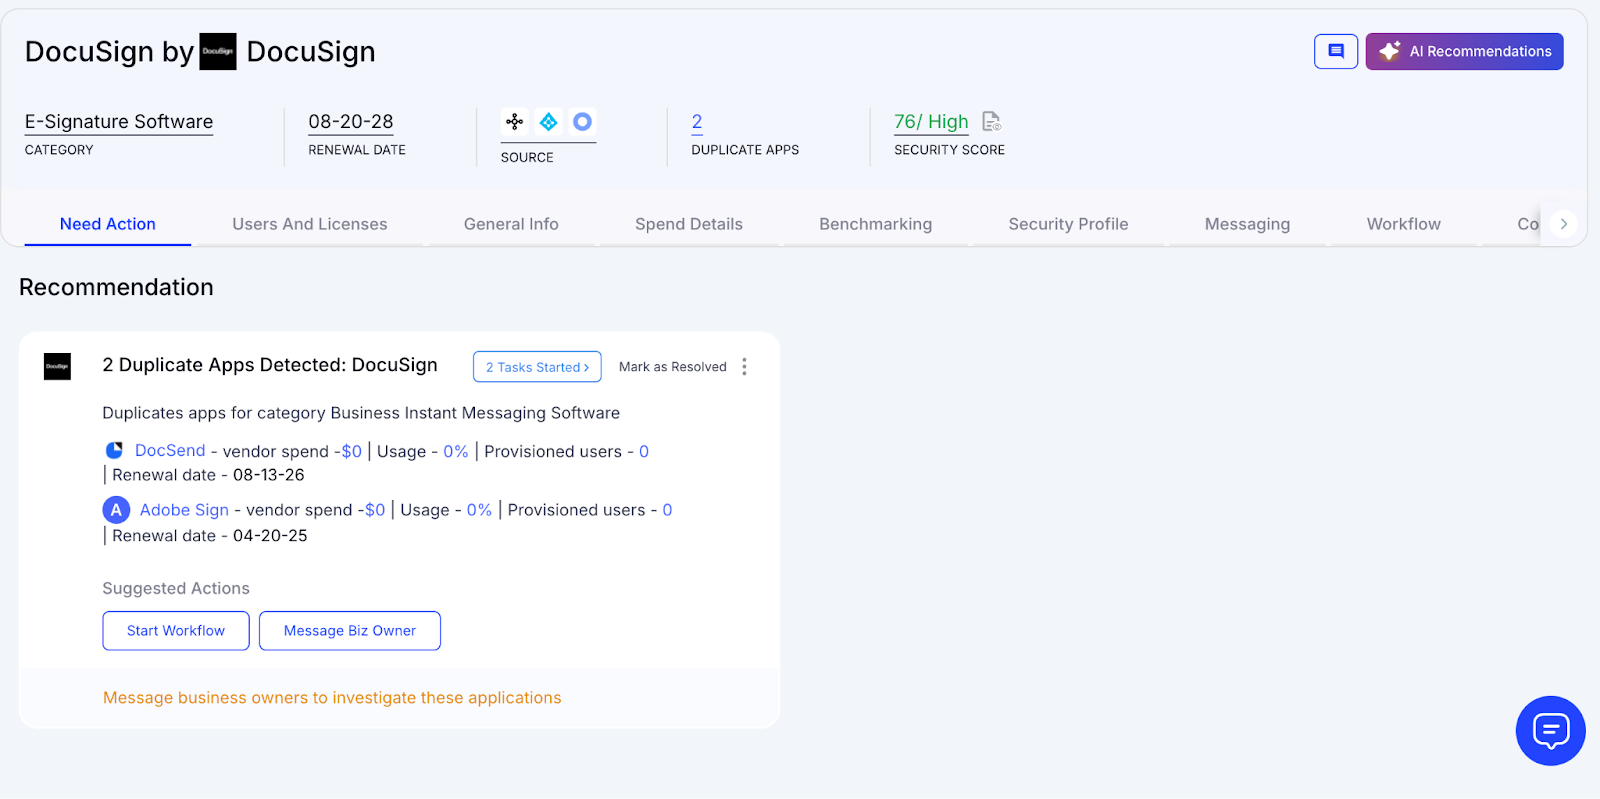Open the General Info tab
This screenshot has width=1600, height=799.
pos(511,224)
